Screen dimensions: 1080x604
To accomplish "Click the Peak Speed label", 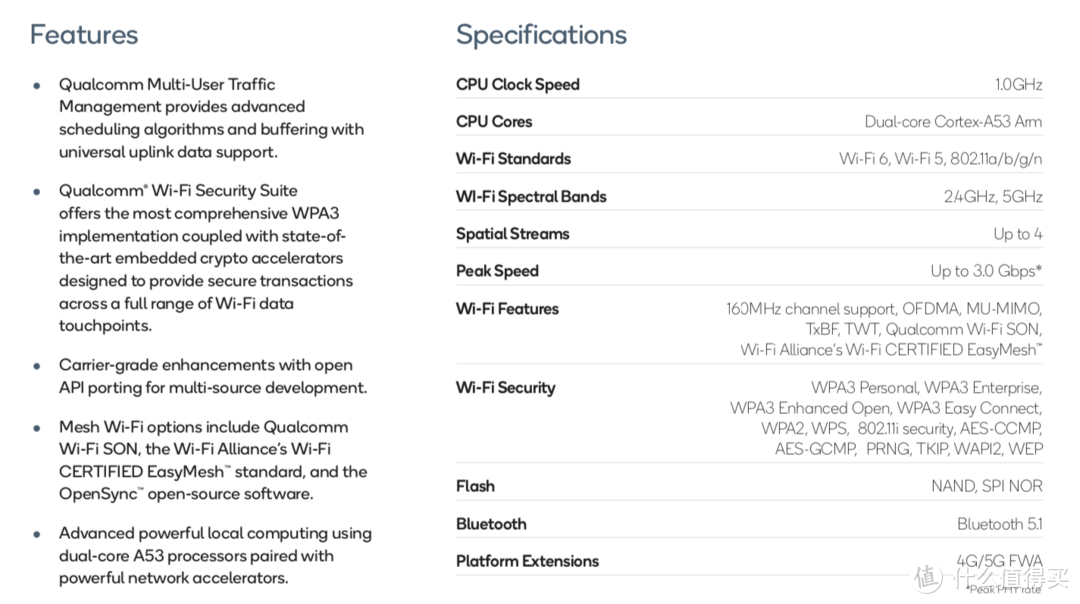I will (x=497, y=271).
